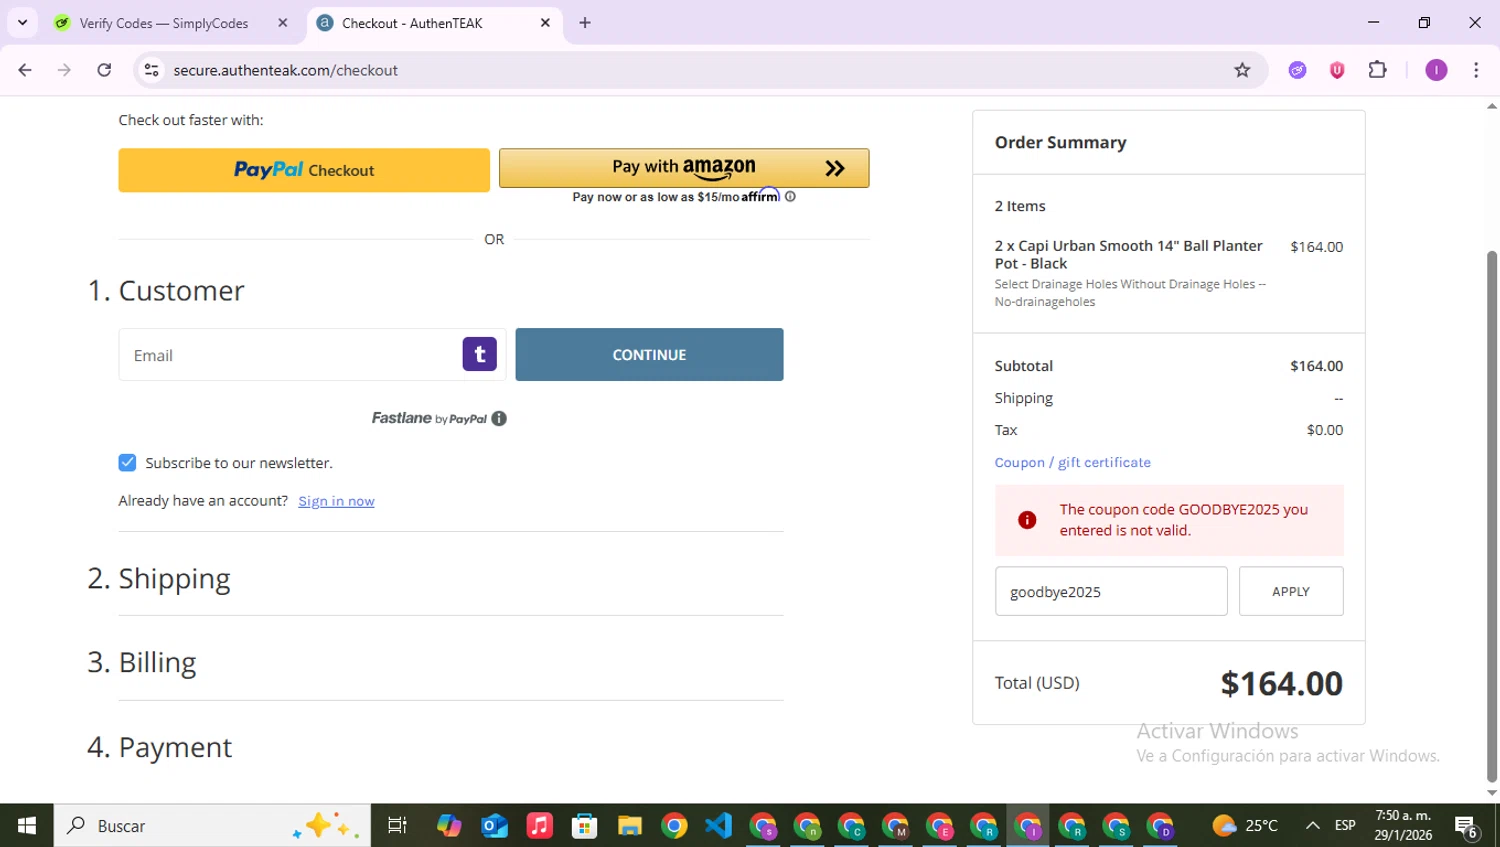Open Copilot from taskbar
The width and height of the screenshot is (1500, 847).
point(449,826)
